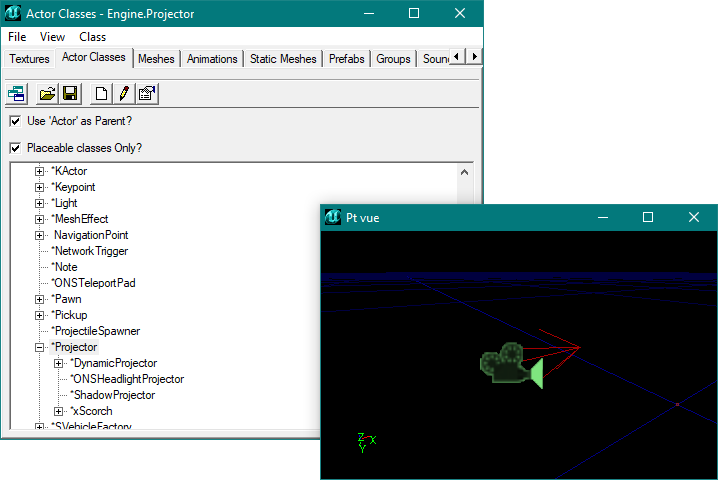Expand the *KActor tree node
Image resolution: width=718 pixels, height=480 pixels.
click(39, 171)
